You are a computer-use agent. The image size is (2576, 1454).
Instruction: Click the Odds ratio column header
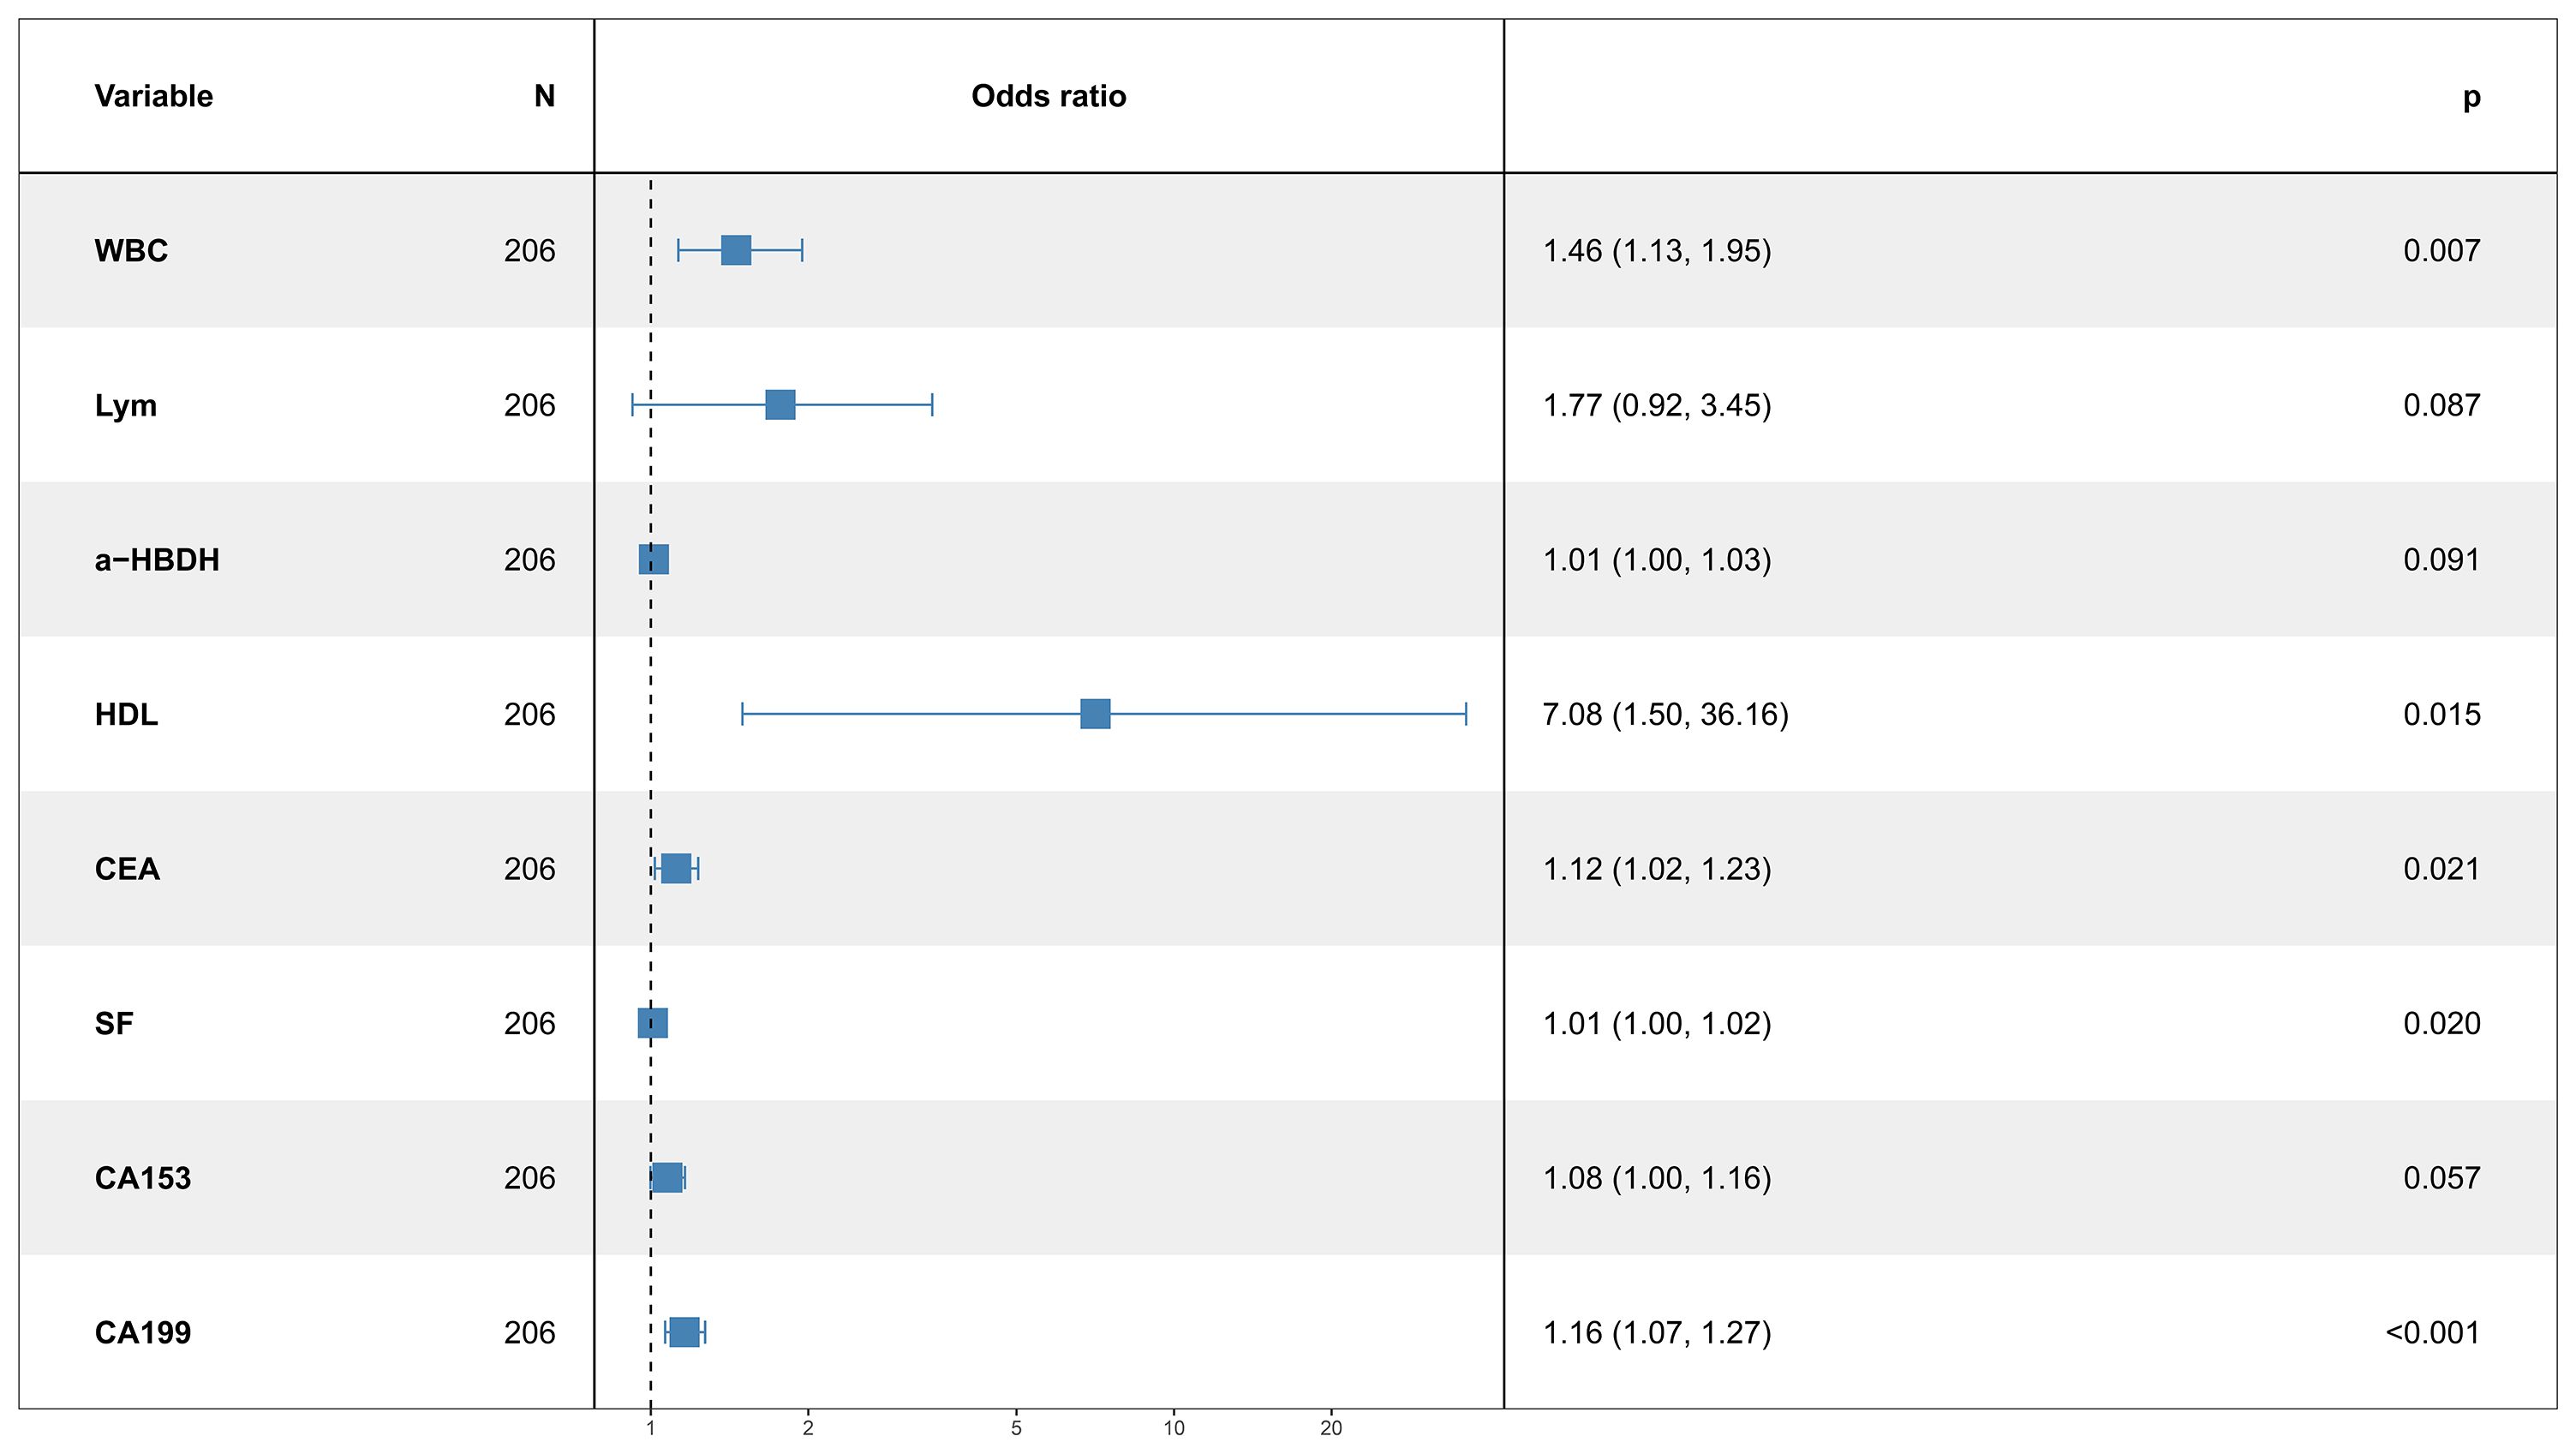1048,96
